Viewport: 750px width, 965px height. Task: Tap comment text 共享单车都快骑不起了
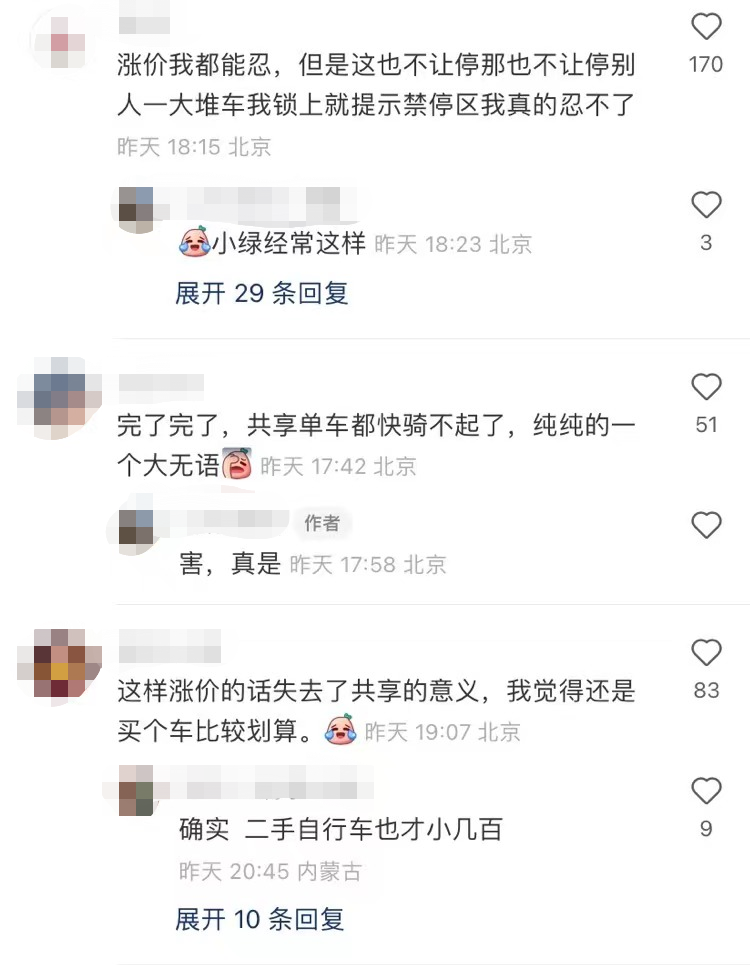pyautogui.click(x=375, y=425)
